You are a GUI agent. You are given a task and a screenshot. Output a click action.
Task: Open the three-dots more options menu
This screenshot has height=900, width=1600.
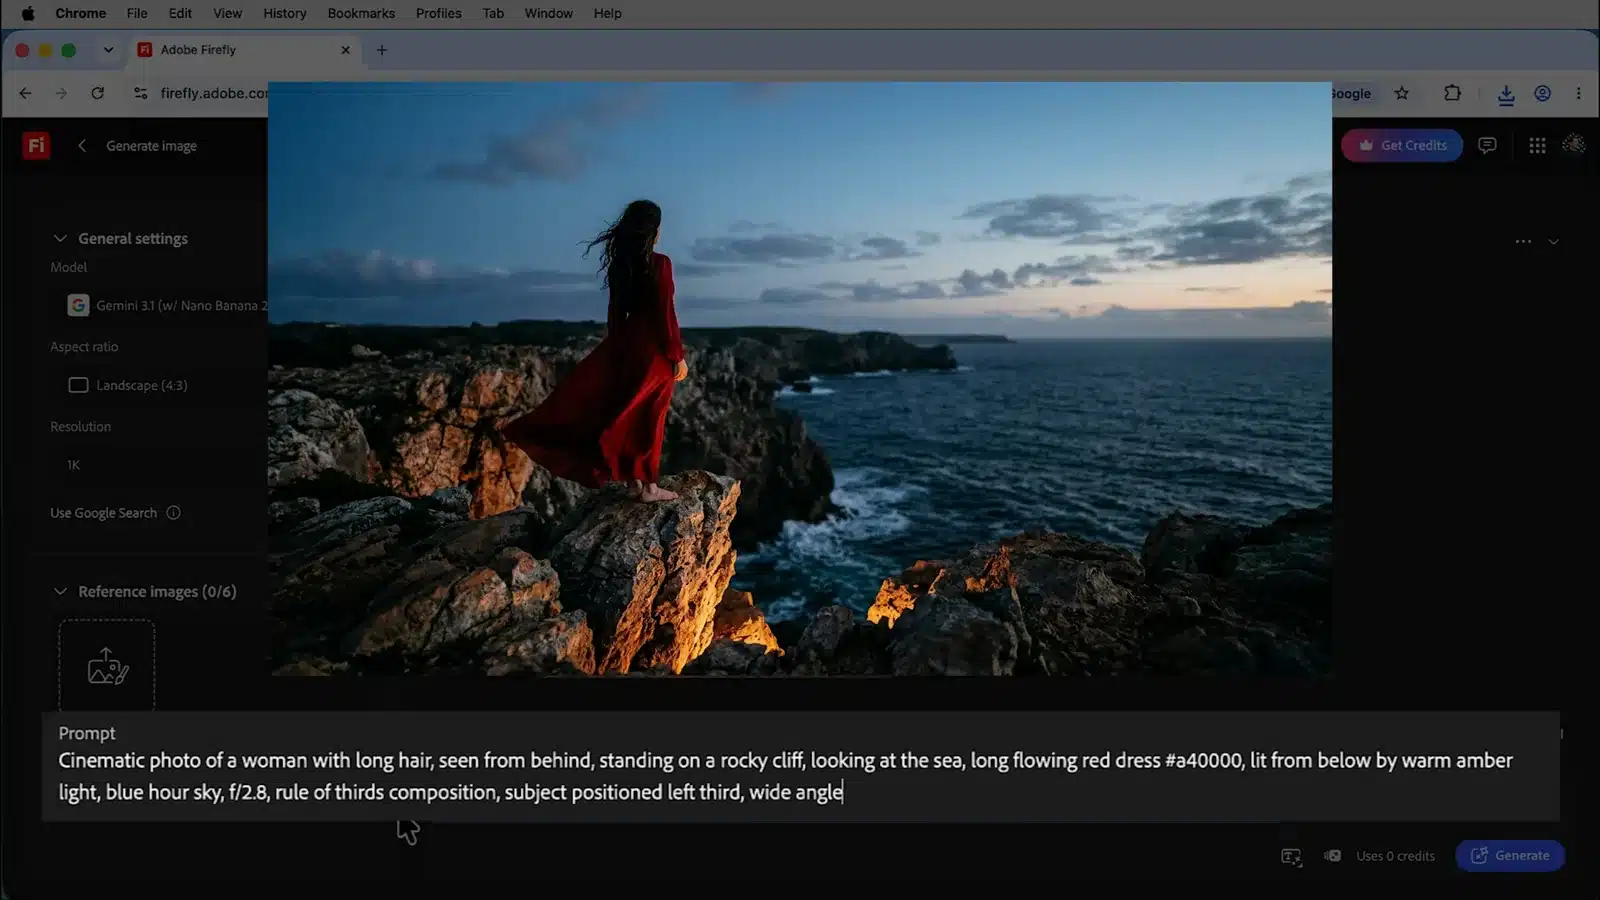point(1523,241)
